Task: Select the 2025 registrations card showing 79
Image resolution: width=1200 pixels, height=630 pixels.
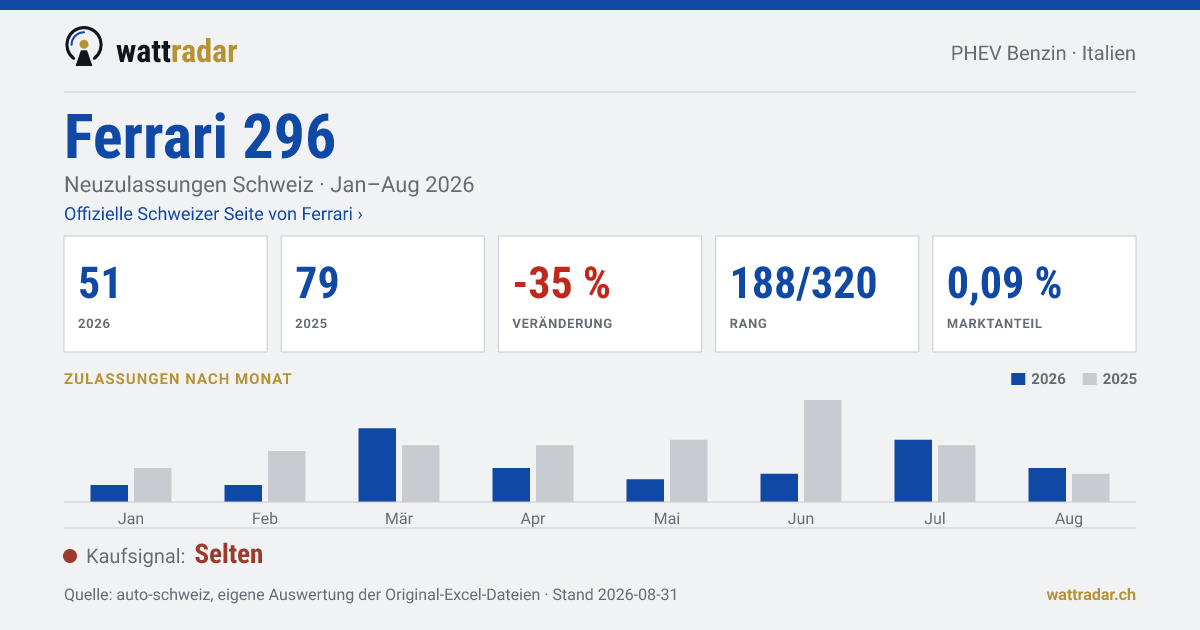Action: click(x=382, y=294)
